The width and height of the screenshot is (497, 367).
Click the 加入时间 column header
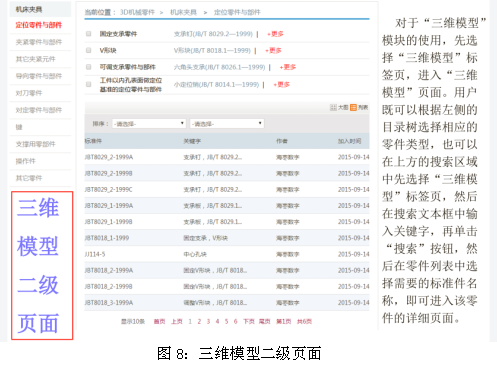pyautogui.click(x=349, y=141)
